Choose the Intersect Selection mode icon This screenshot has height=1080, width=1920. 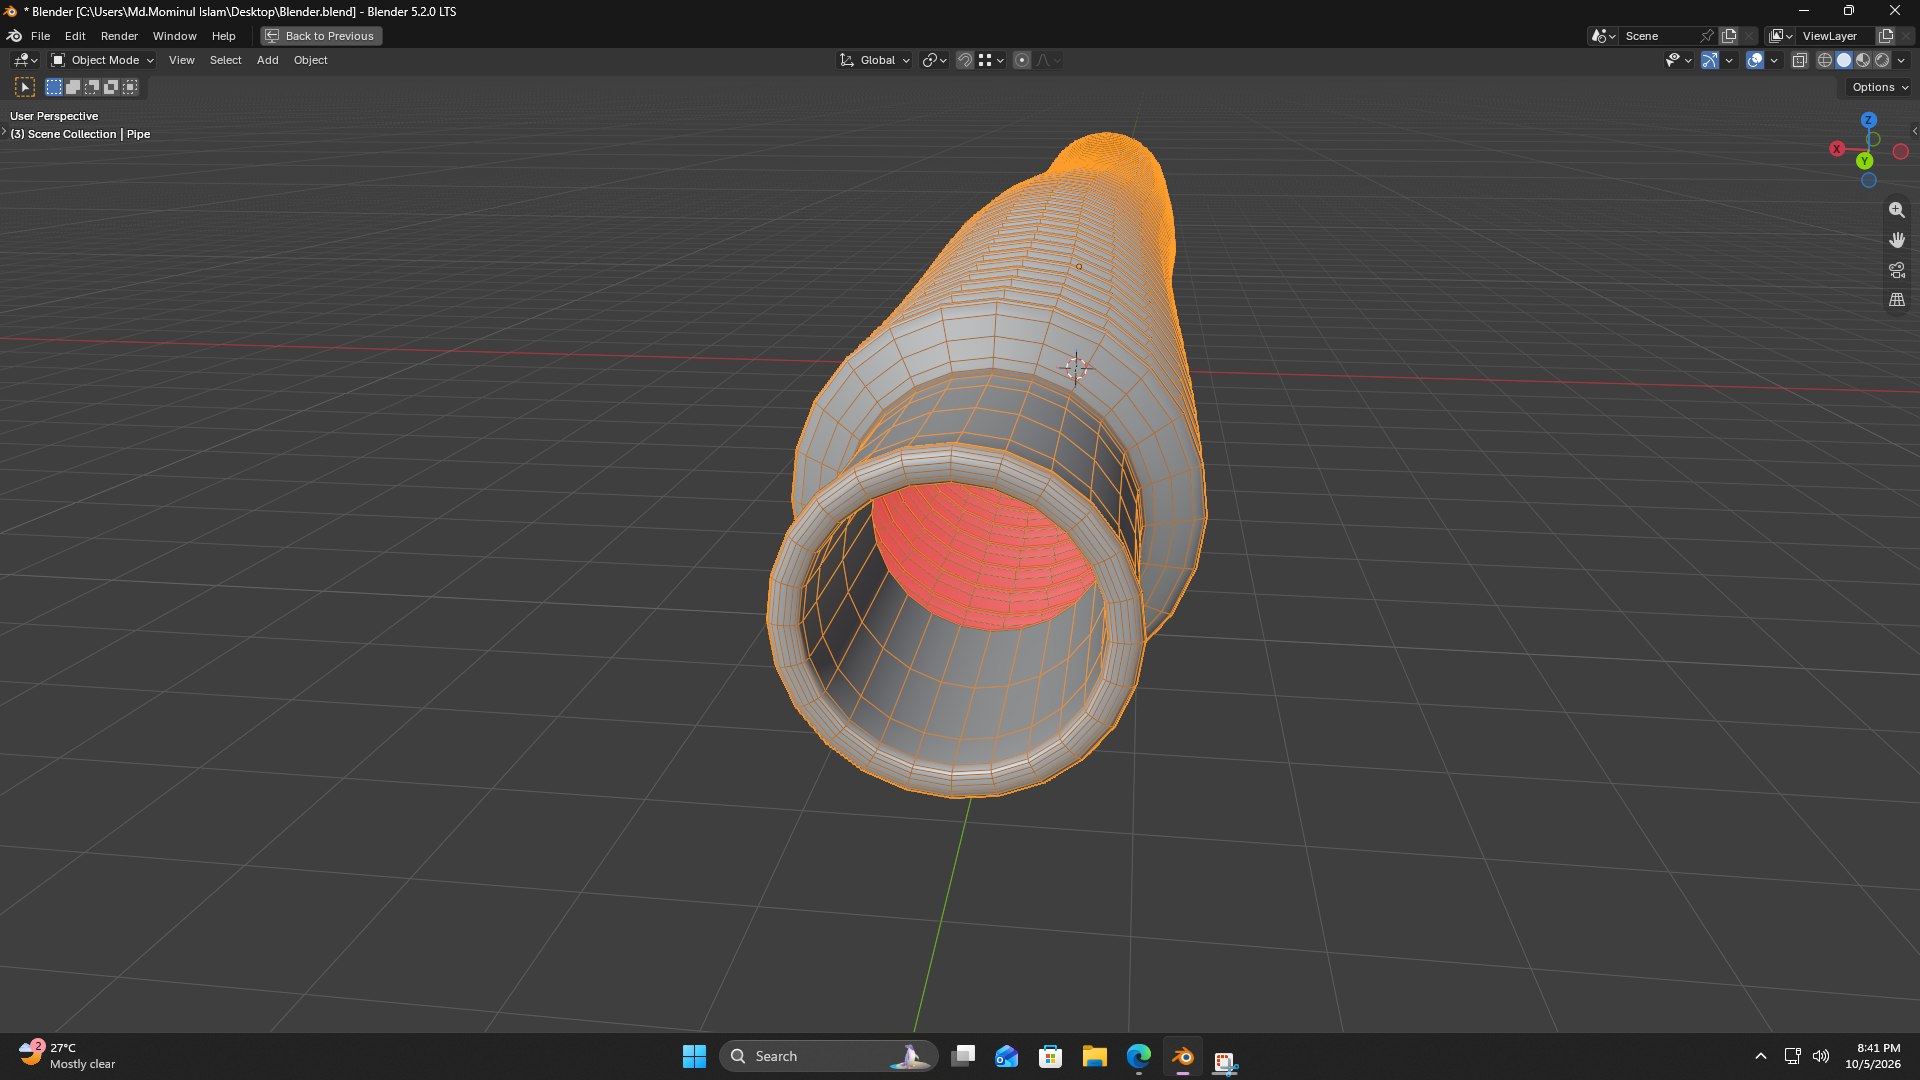(130, 88)
